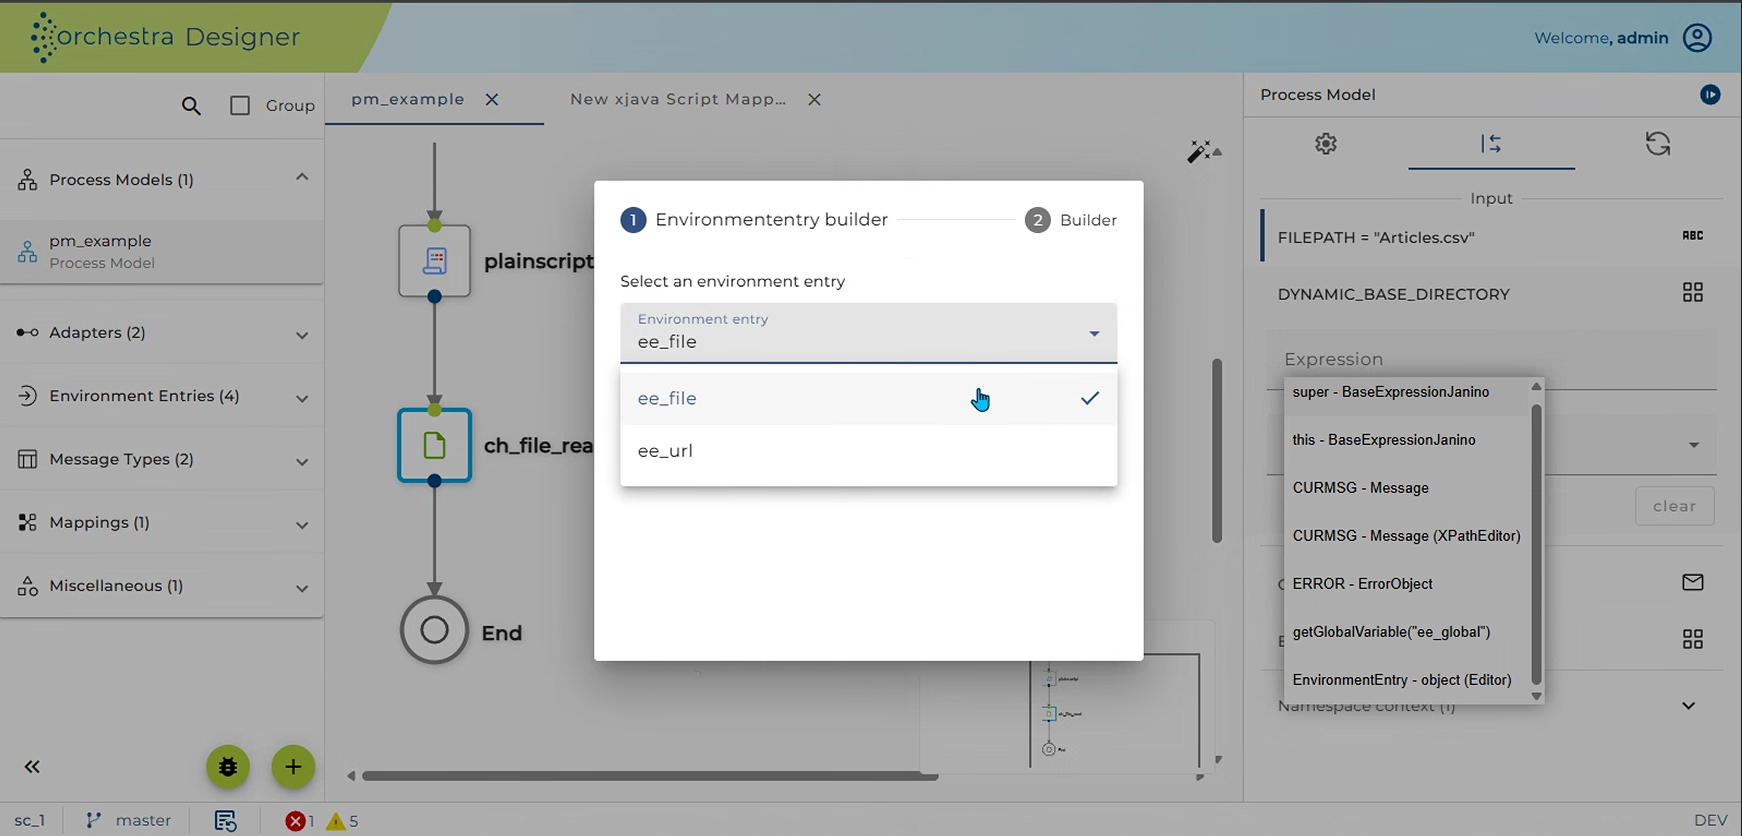Viewport: 1742px width, 836px height.
Task: Show the 1 error indicator
Action: click(x=300, y=821)
